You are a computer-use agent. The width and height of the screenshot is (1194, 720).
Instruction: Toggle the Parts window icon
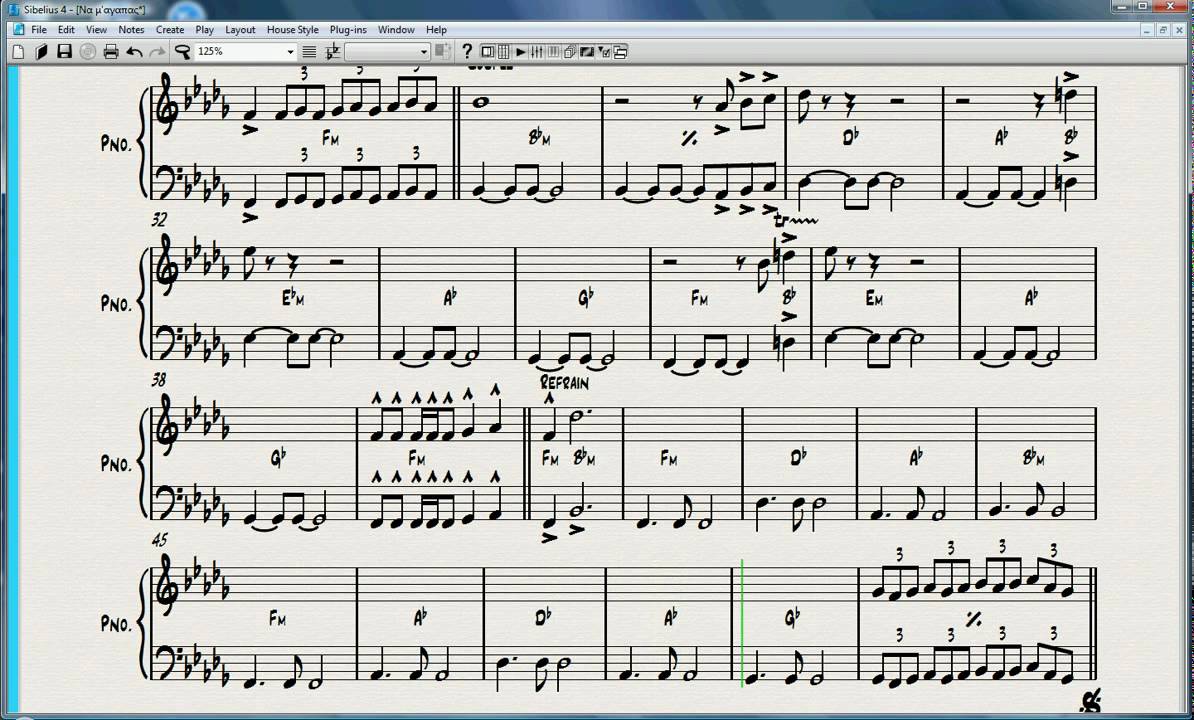[570, 52]
